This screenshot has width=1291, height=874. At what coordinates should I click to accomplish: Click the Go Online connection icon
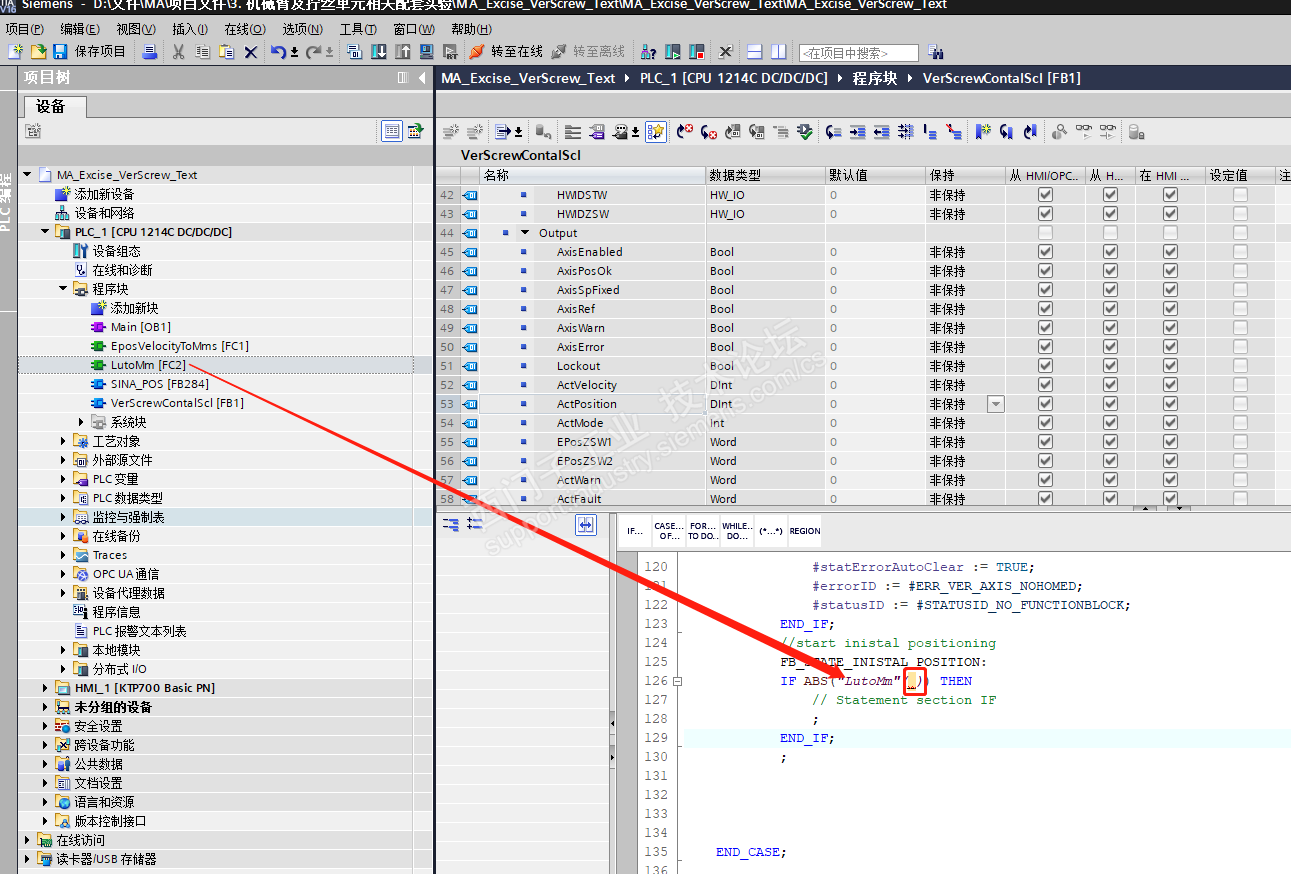(477, 52)
